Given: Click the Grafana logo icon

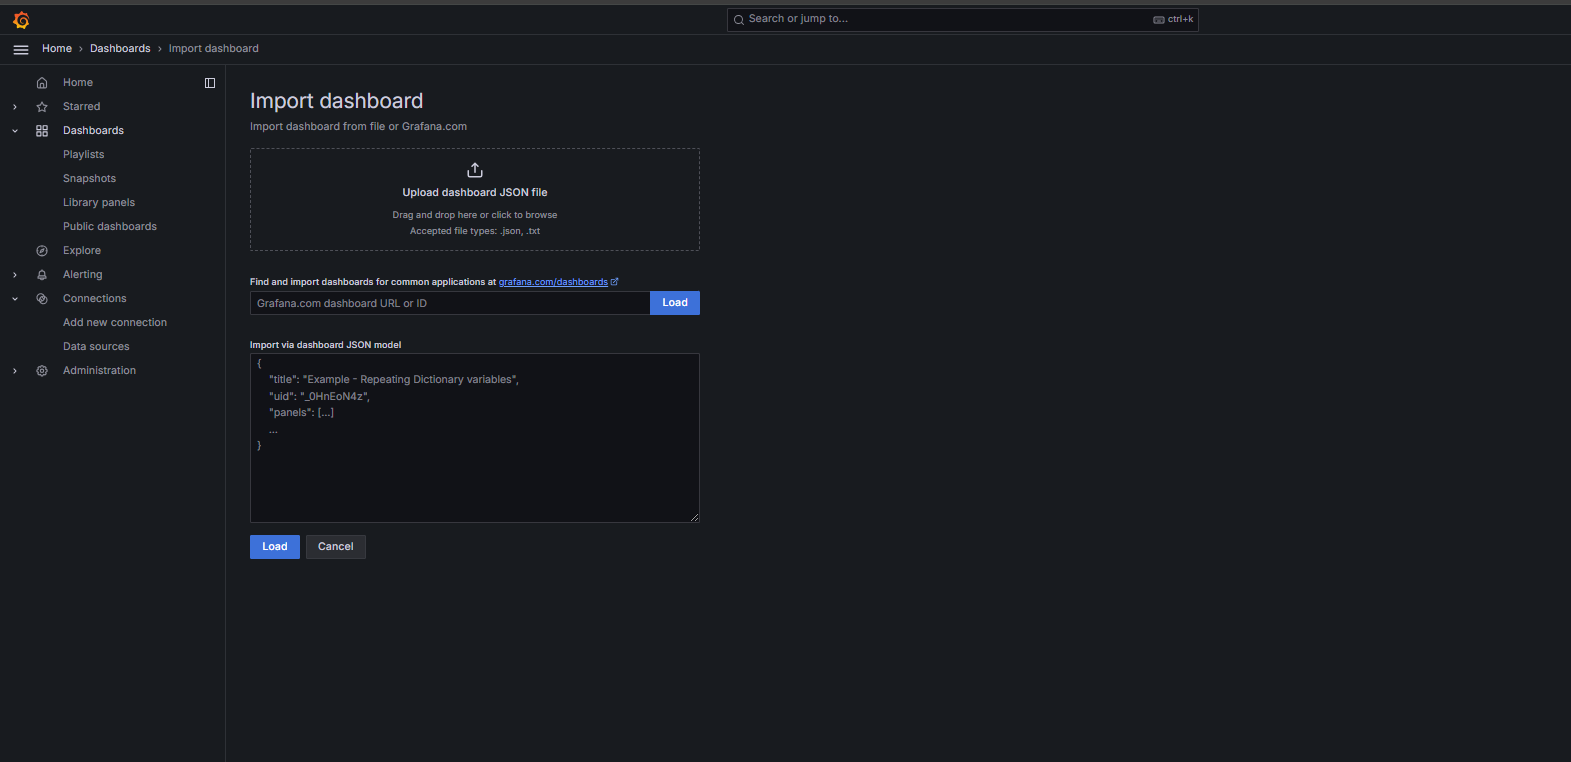Looking at the screenshot, I should pyautogui.click(x=21, y=20).
